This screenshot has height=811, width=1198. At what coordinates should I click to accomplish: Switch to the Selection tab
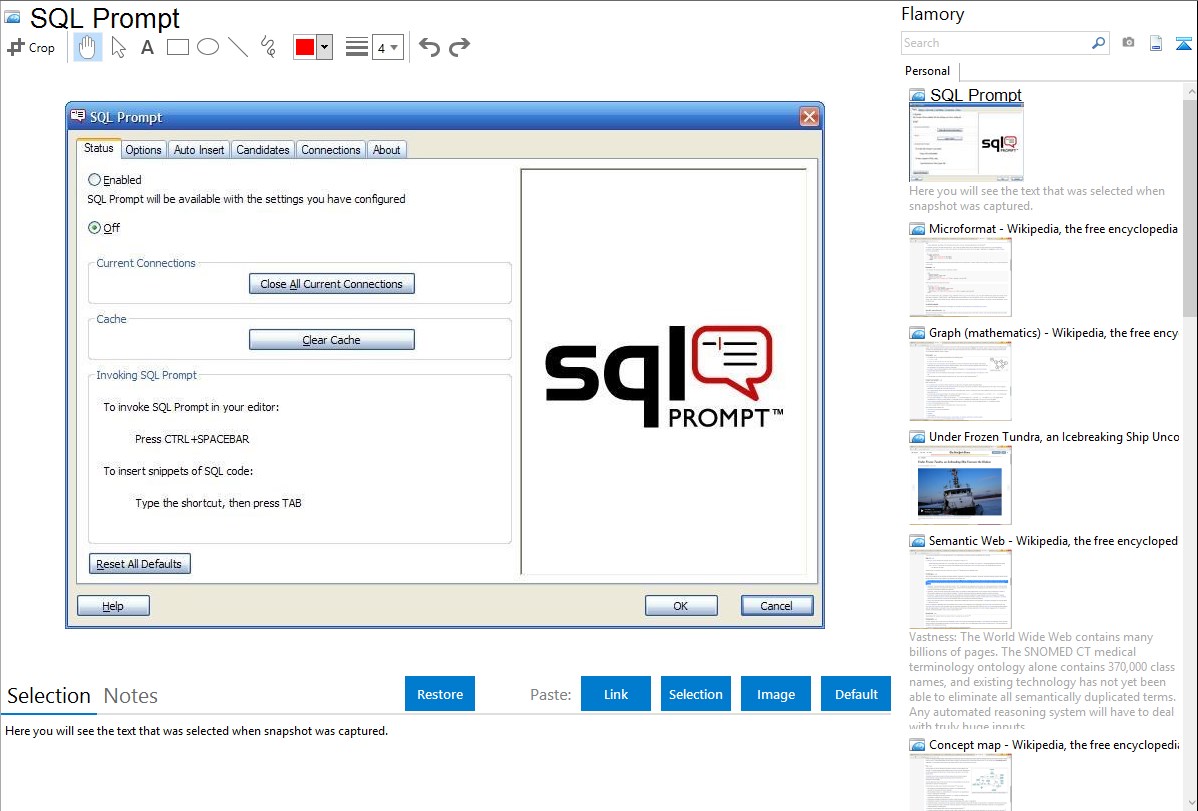(49, 696)
